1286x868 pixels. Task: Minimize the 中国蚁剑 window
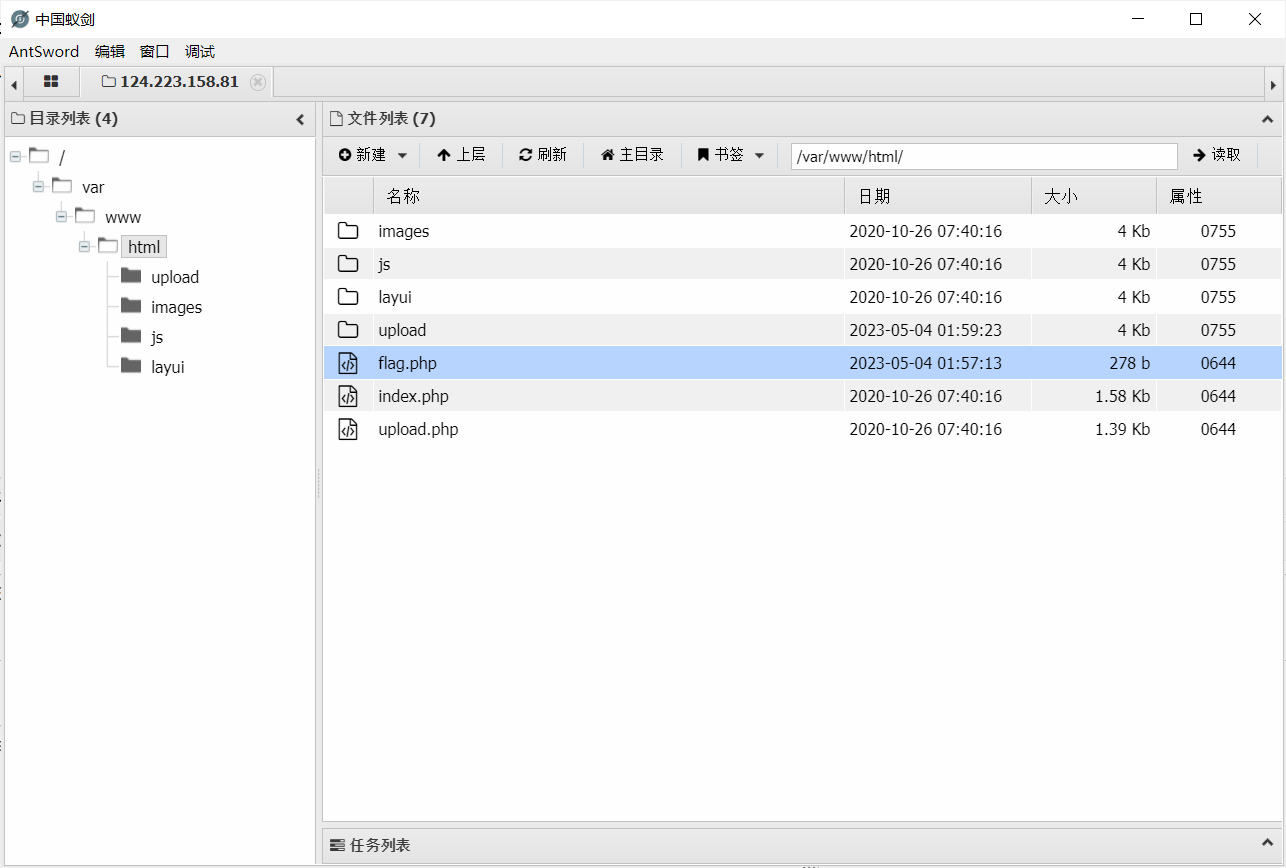point(1137,19)
